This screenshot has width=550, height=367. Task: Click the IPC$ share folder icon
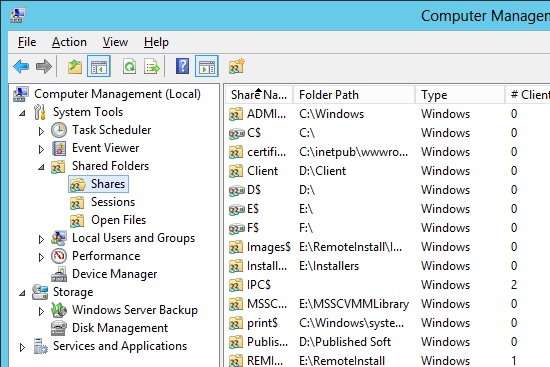coord(236,285)
